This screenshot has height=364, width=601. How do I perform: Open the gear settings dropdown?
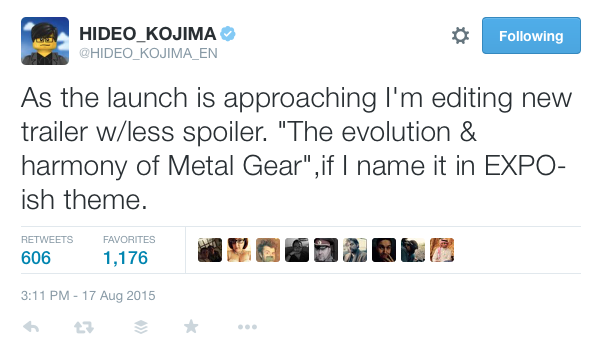point(460,36)
